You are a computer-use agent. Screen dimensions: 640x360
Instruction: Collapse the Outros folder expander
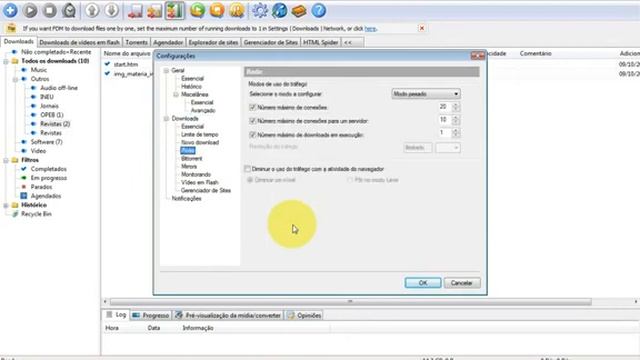coord(15,79)
